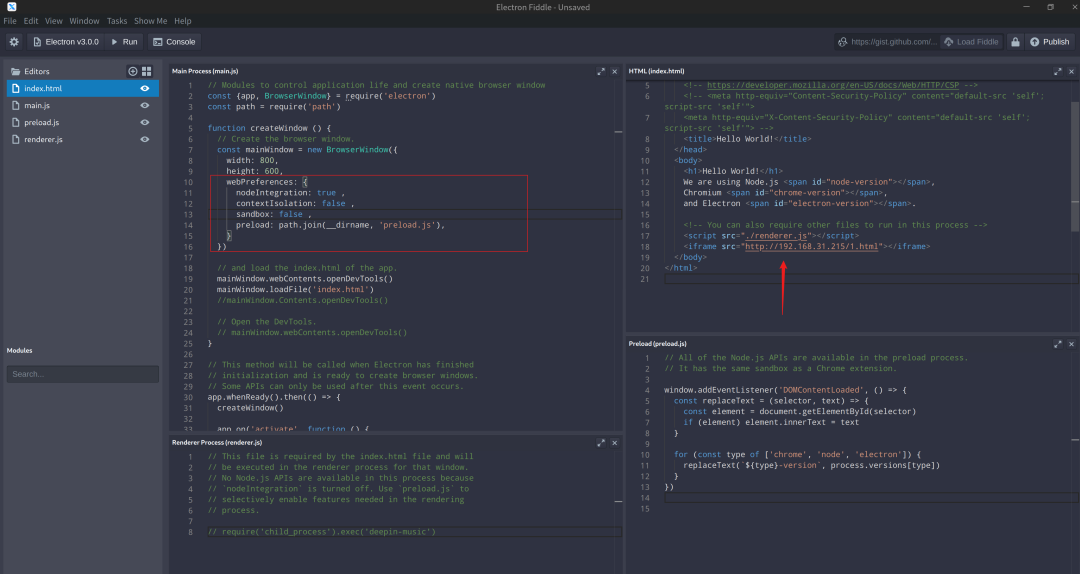Click the editor grid layout icon
Viewport: 1080px width, 574px height.
[146, 71]
